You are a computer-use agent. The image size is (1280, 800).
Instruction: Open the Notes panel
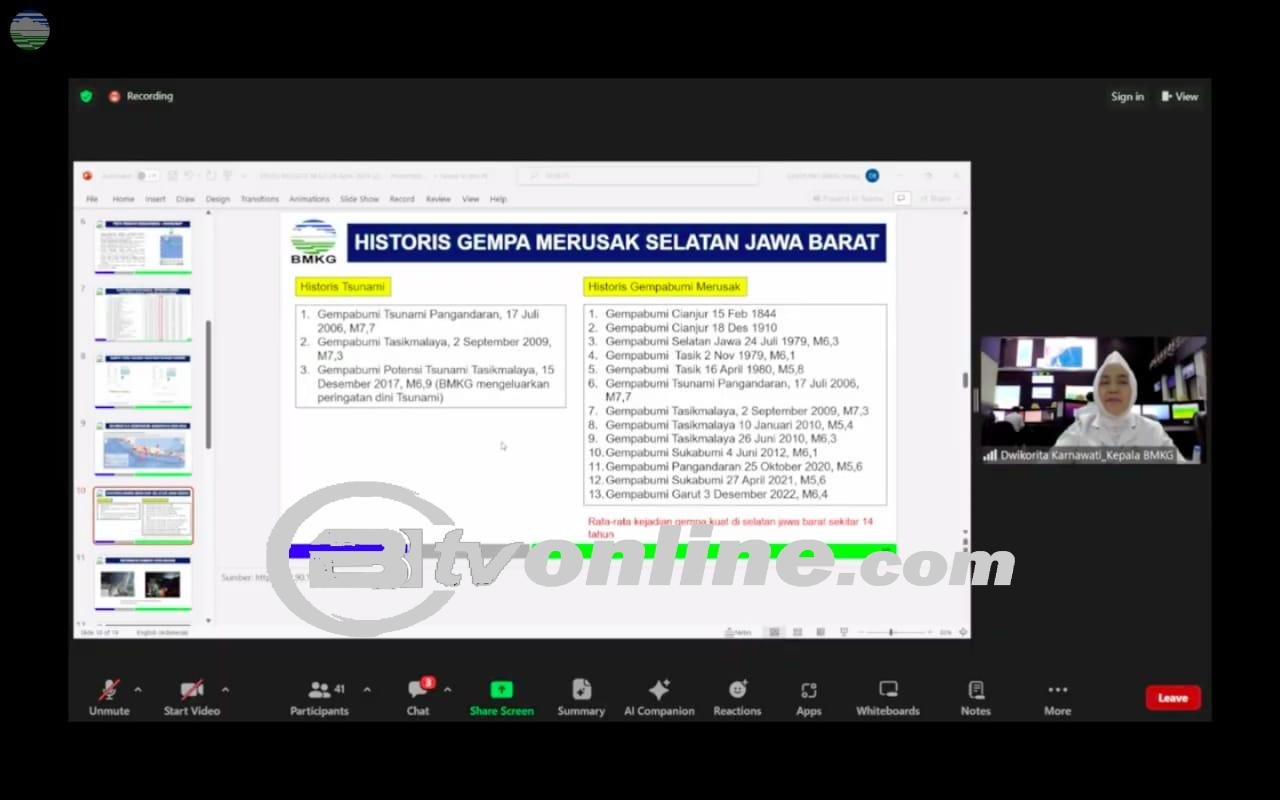coord(975,690)
